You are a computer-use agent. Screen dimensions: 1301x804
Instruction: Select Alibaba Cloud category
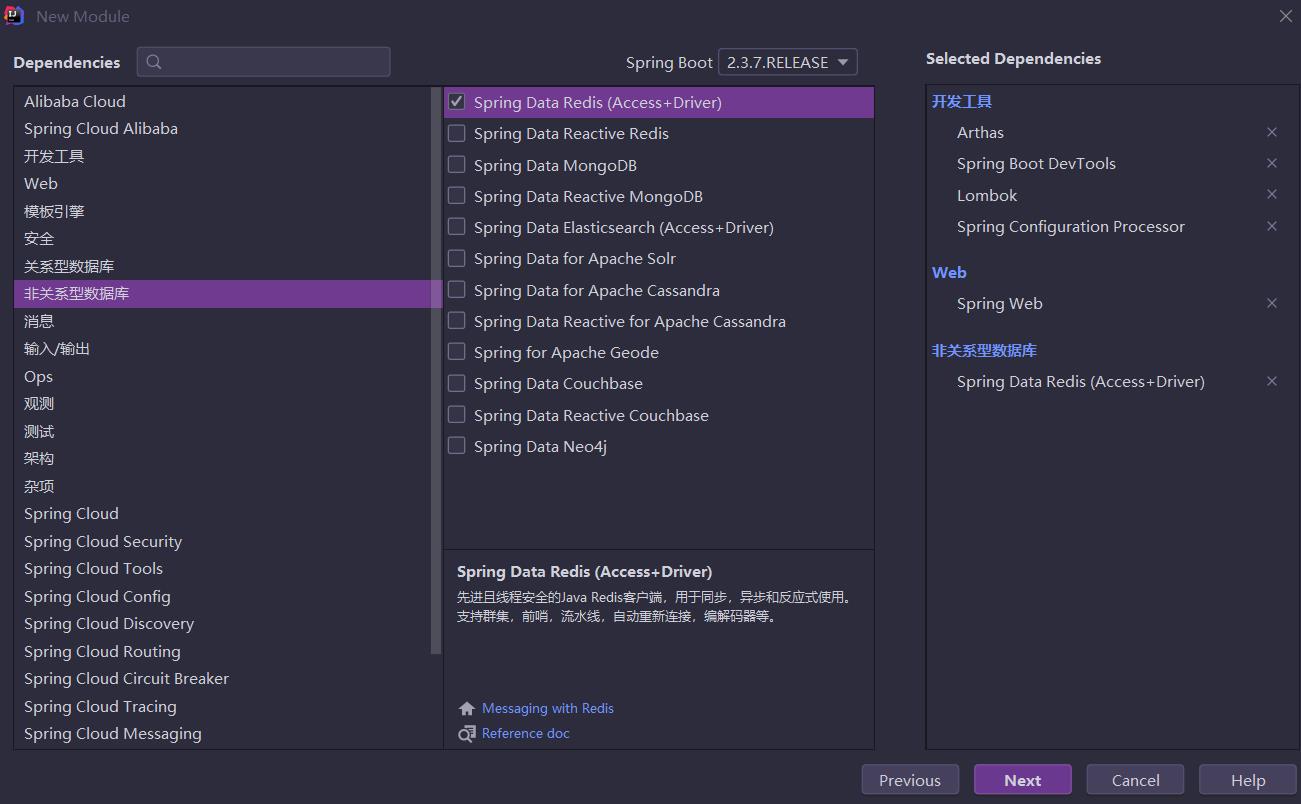point(222,101)
